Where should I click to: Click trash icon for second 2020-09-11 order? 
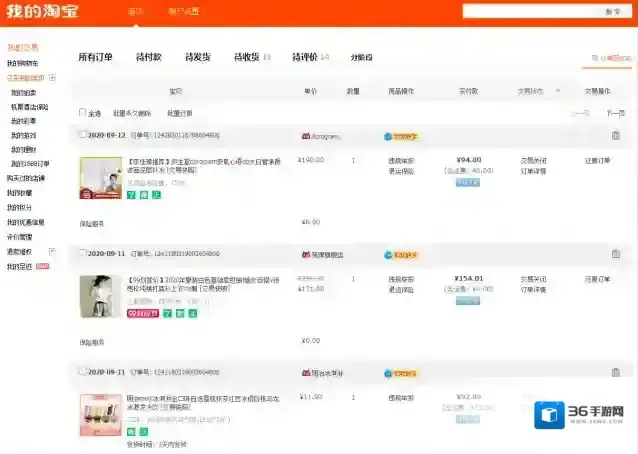click(616, 254)
